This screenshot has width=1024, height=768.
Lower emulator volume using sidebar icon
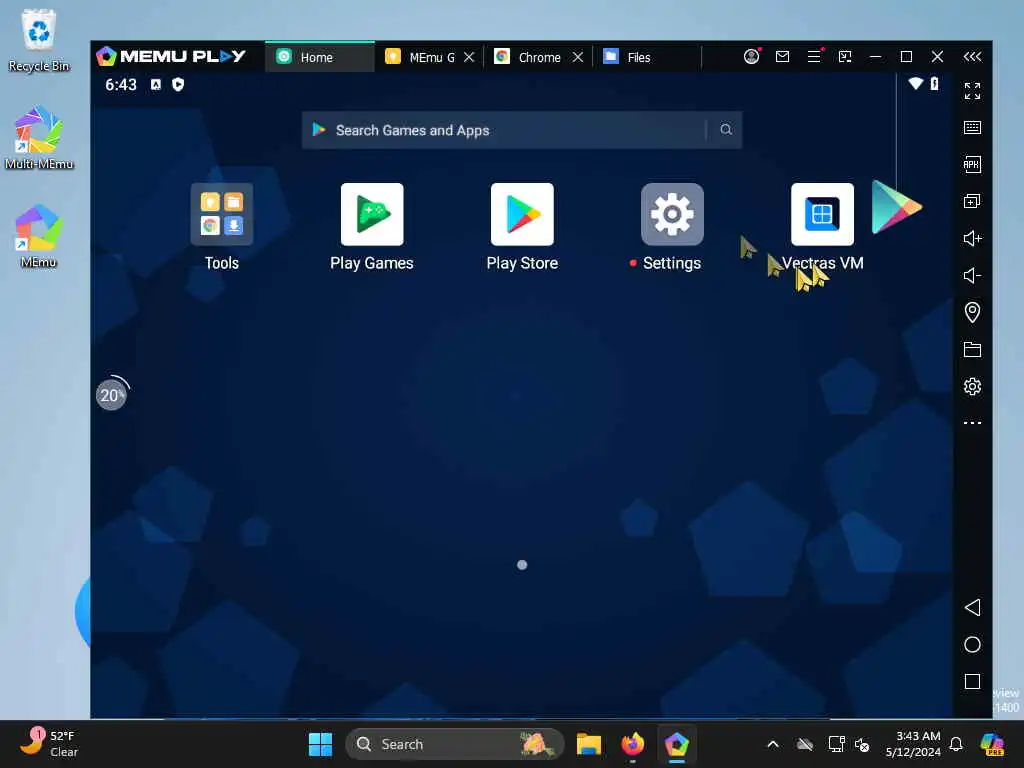(x=972, y=276)
